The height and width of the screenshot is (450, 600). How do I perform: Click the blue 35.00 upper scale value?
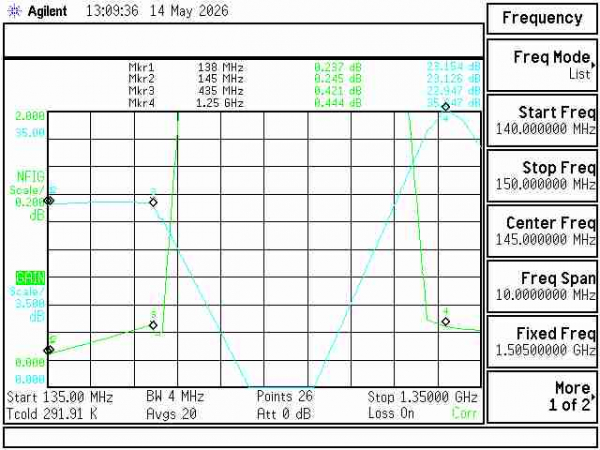30,133
